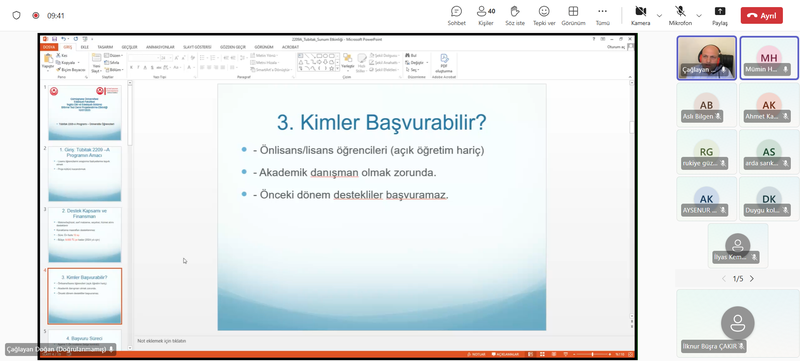Share screen with Paylaş
800x361 pixels.
pyautogui.click(x=720, y=16)
